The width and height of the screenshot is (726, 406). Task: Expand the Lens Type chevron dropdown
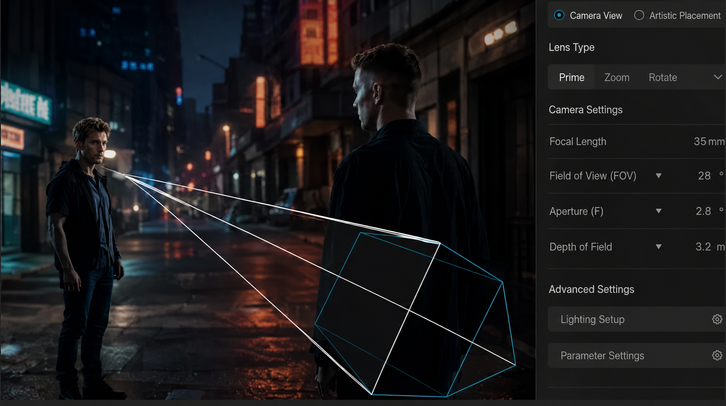[x=718, y=77]
